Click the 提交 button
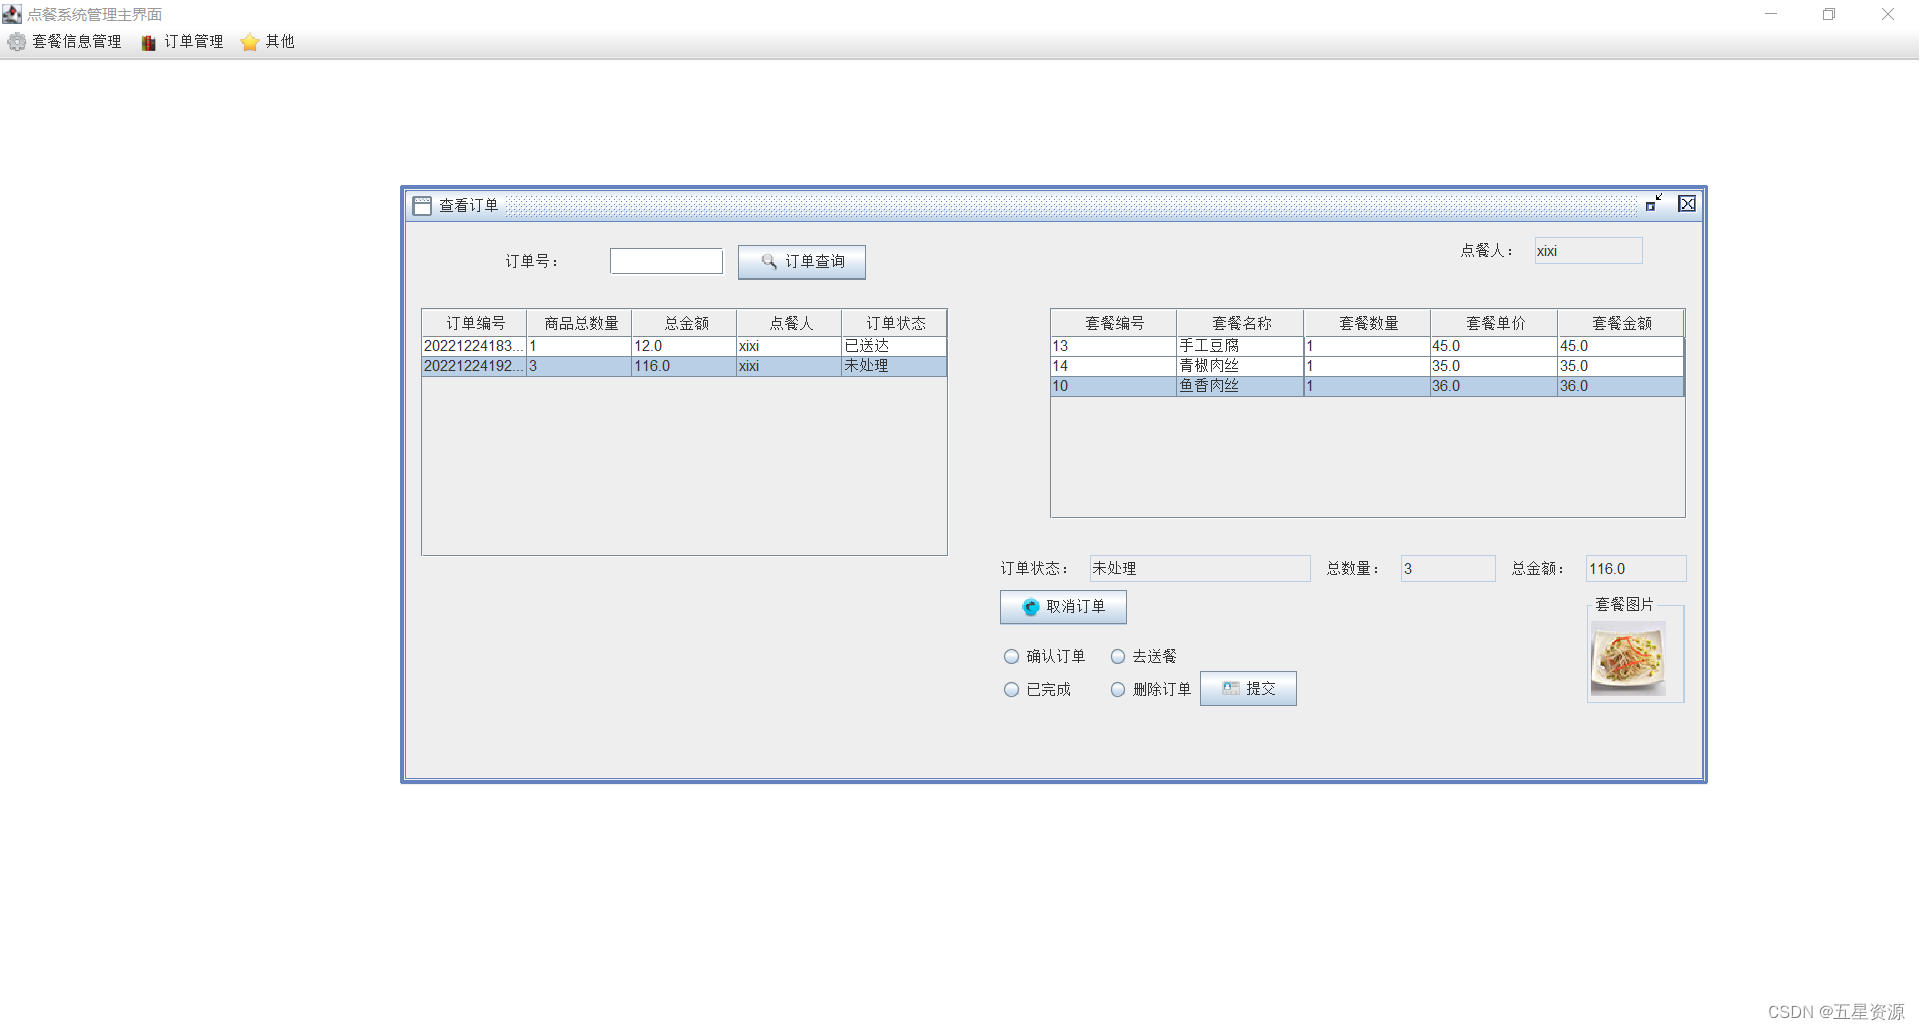 (1248, 689)
